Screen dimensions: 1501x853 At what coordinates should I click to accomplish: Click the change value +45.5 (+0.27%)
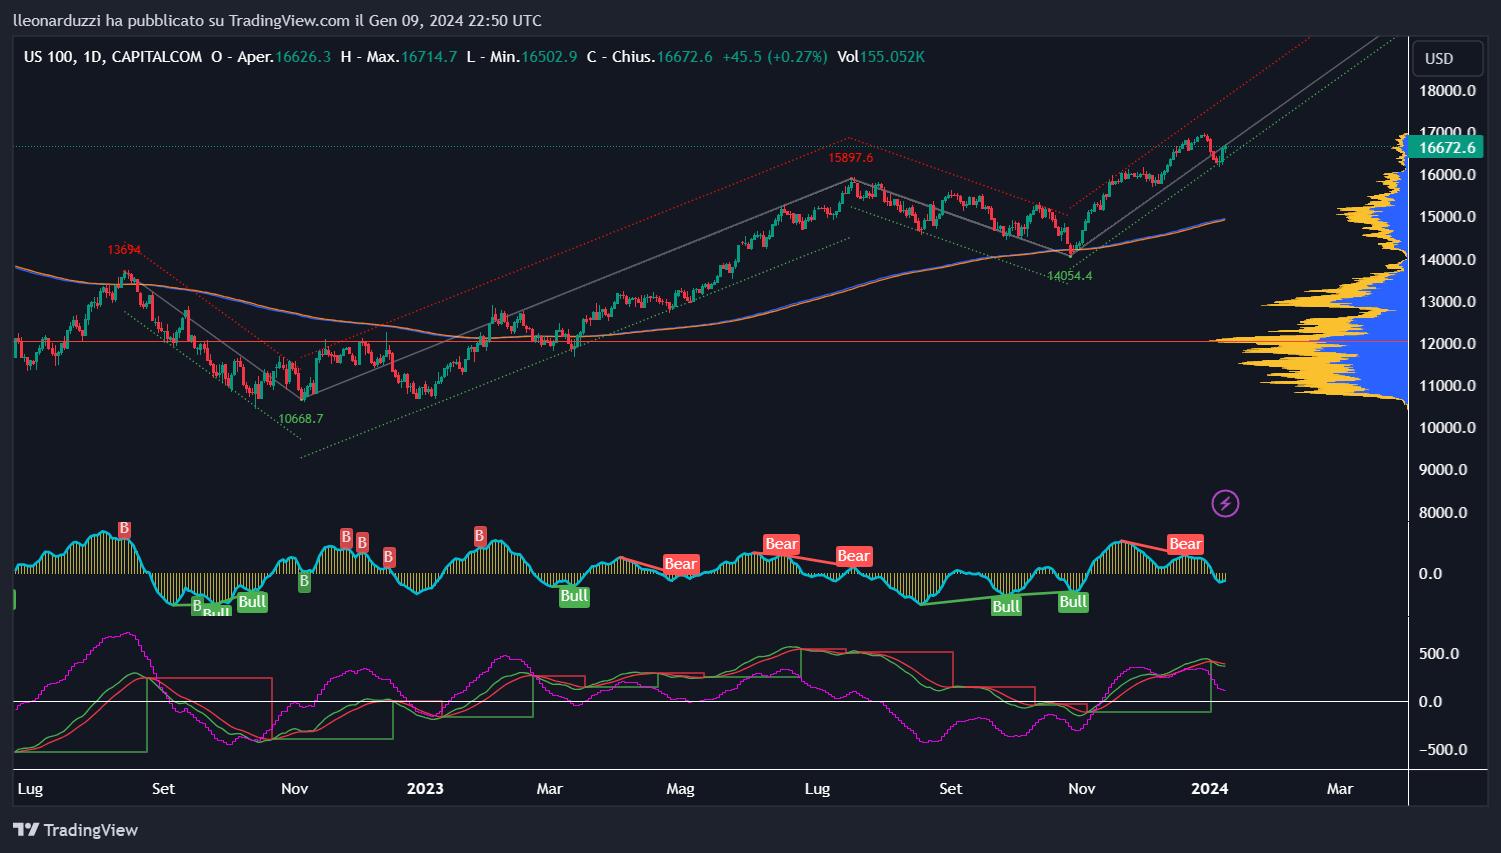(x=775, y=57)
